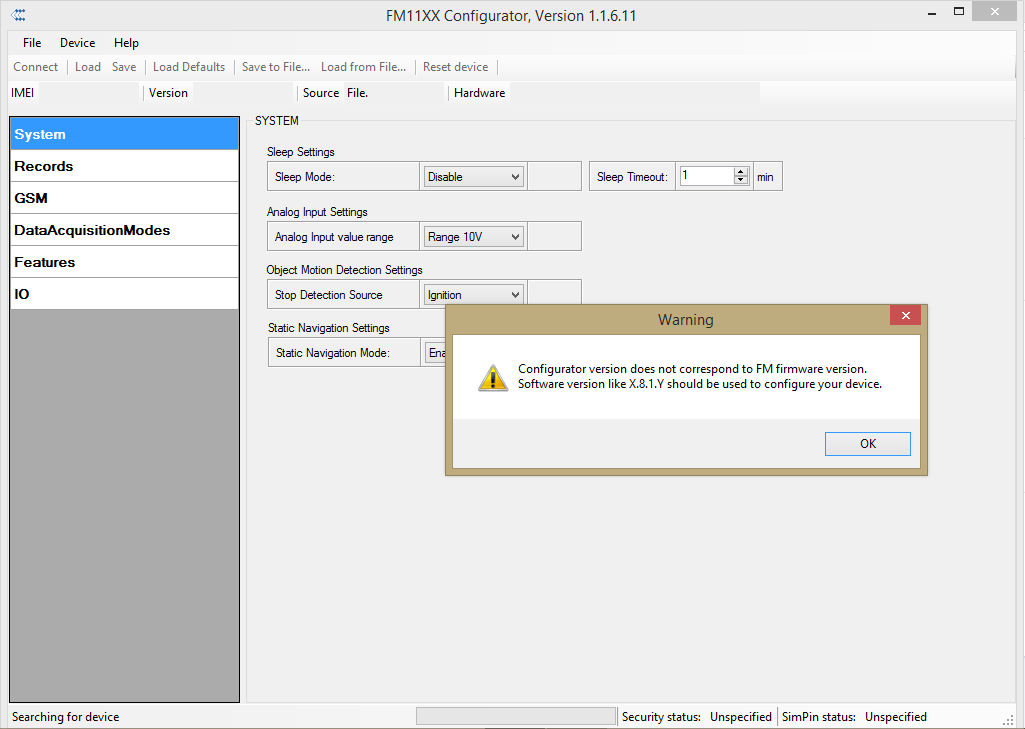Click Connect in the toolbar

[x=36, y=67]
